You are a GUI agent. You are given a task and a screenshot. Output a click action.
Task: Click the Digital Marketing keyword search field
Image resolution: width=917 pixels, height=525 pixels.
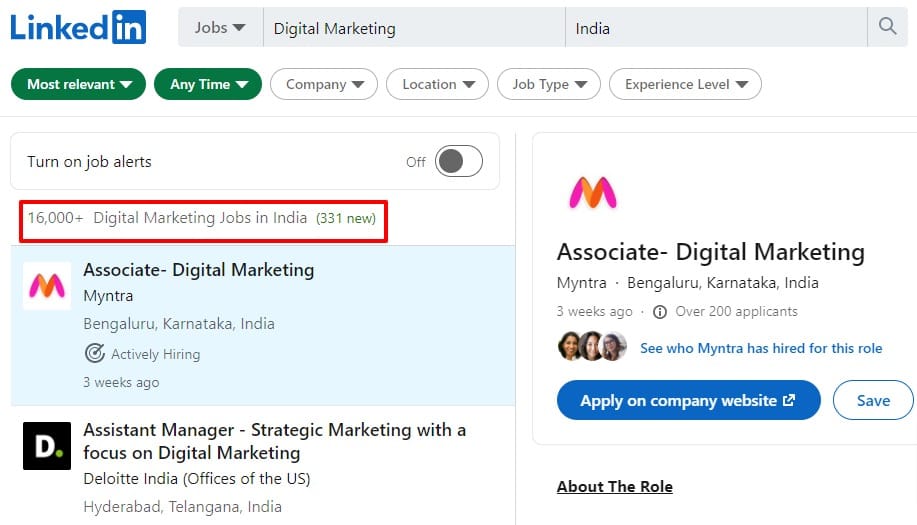(414, 27)
